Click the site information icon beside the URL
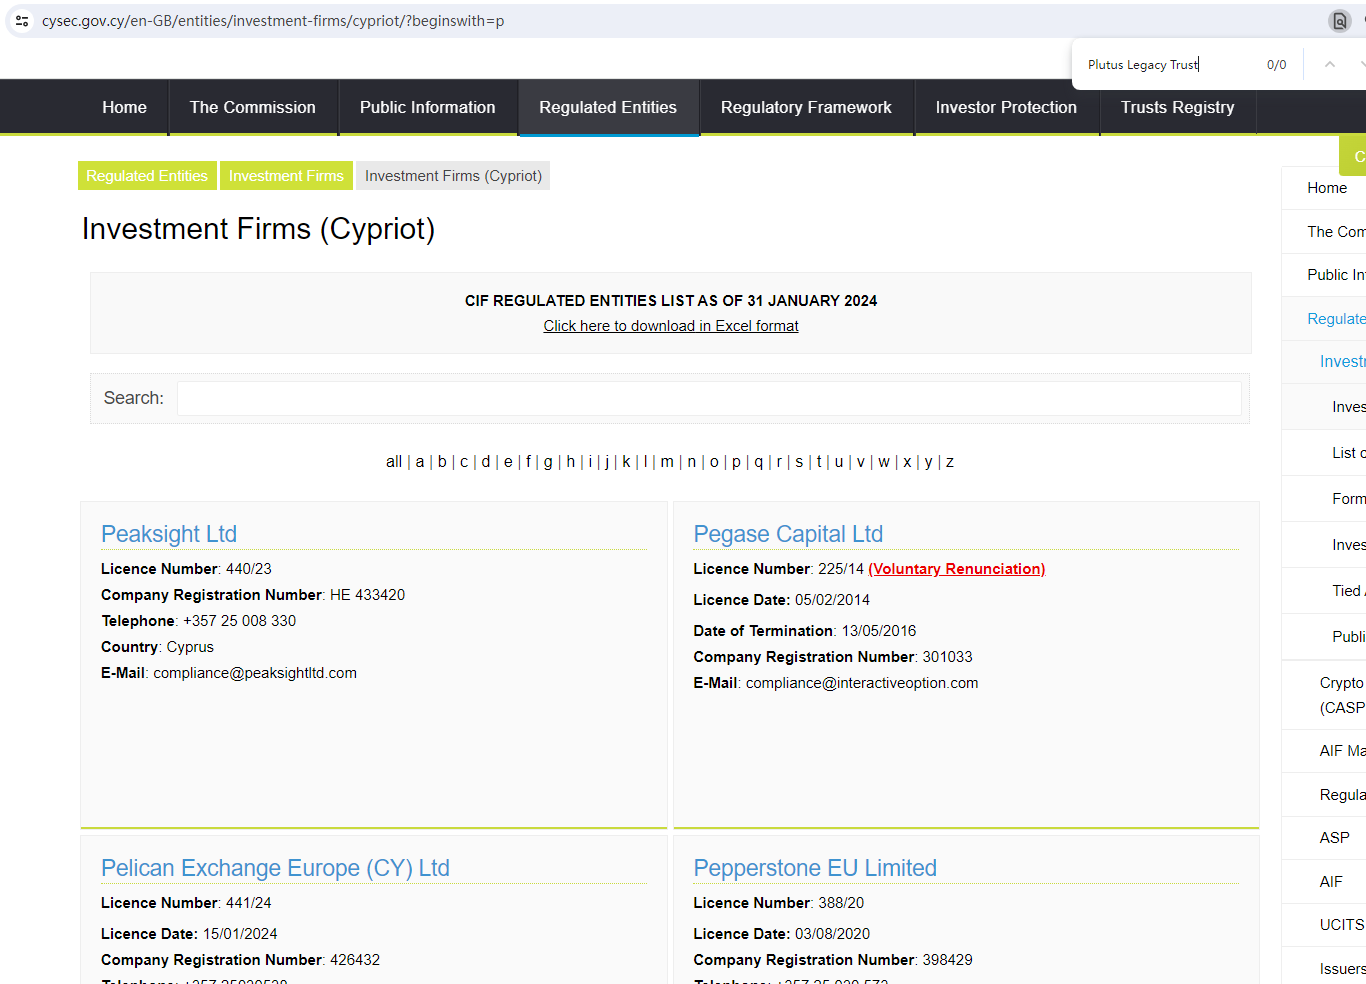Viewport: 1366px width, 984px height. point(22,20)
